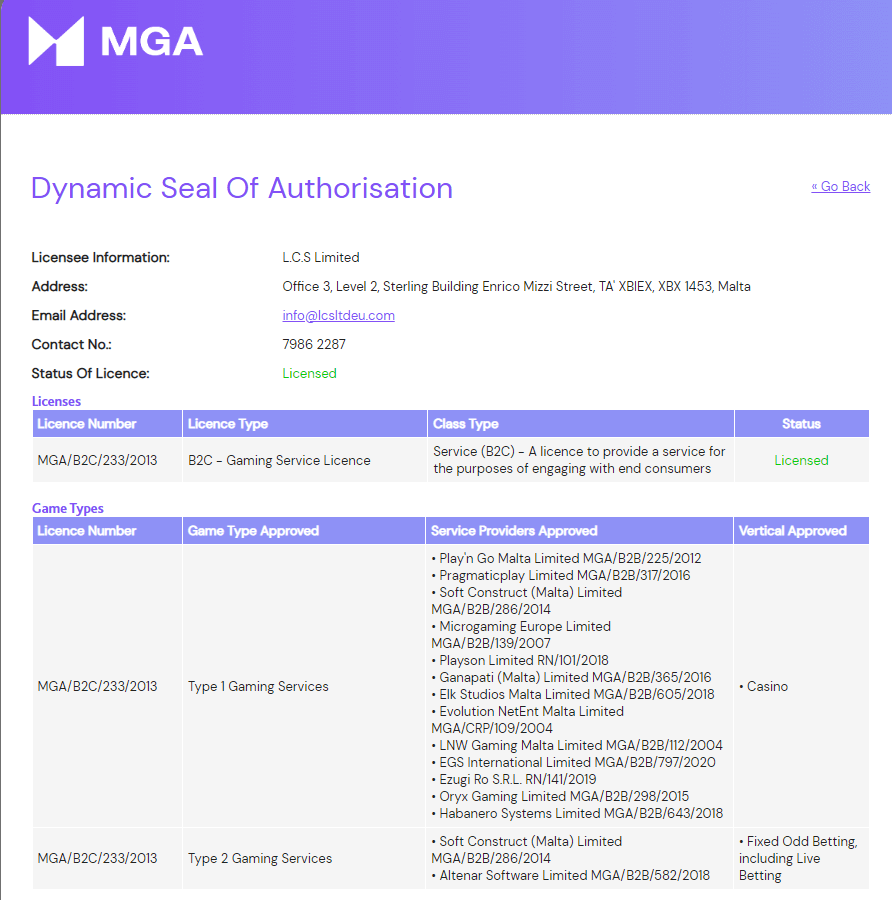Click the Status column header
This screenshot has height=900, width=892.
801,424
